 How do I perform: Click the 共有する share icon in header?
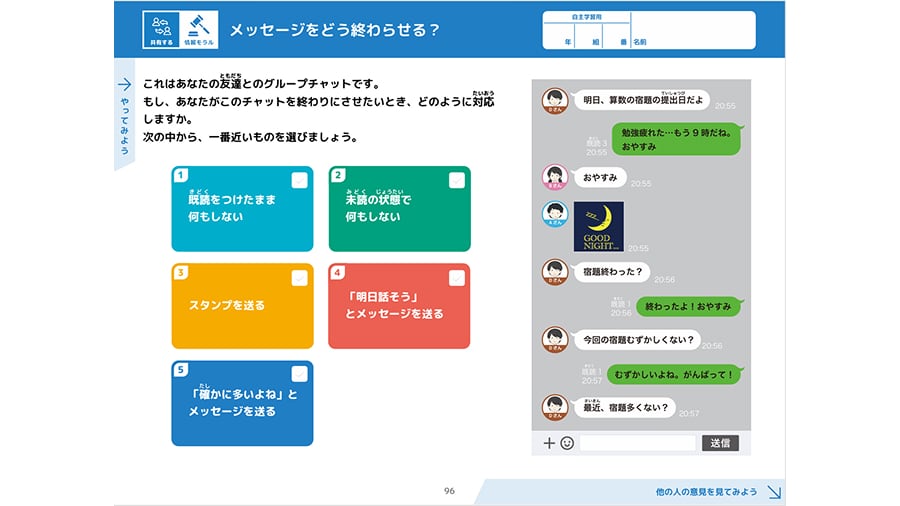tap(161, 29)
